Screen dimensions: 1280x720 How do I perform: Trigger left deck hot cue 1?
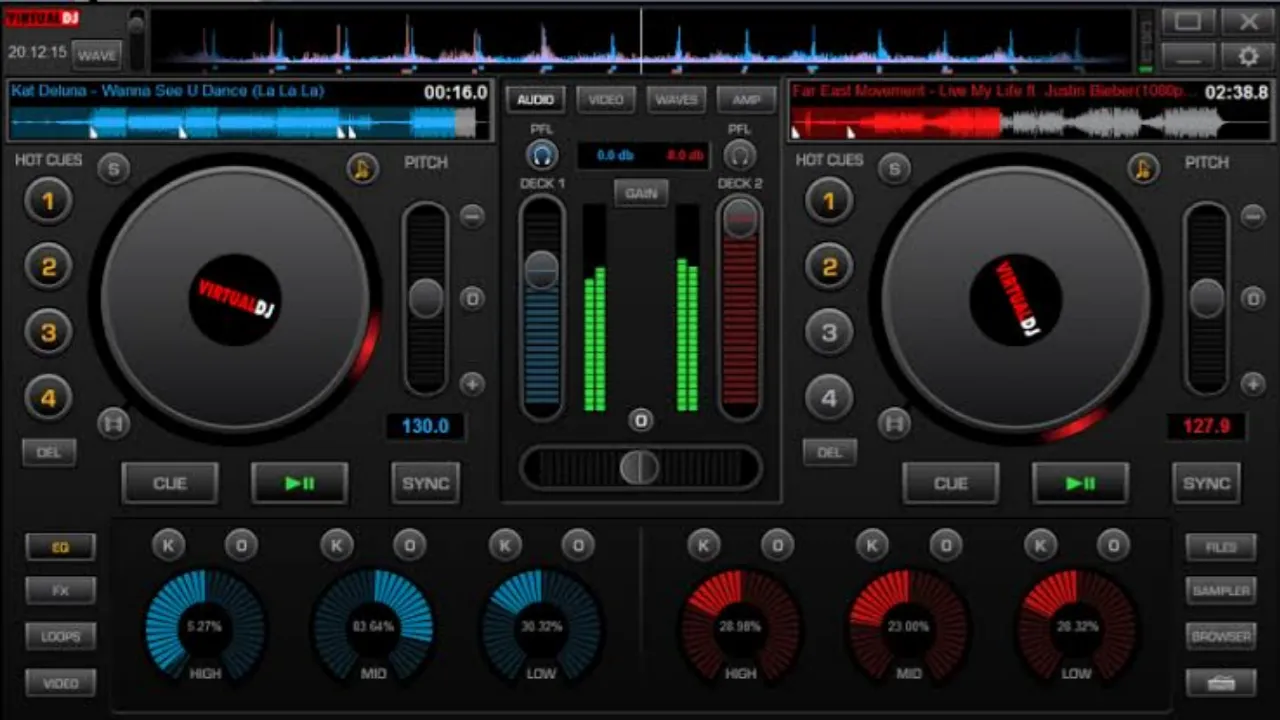[48, 202]
